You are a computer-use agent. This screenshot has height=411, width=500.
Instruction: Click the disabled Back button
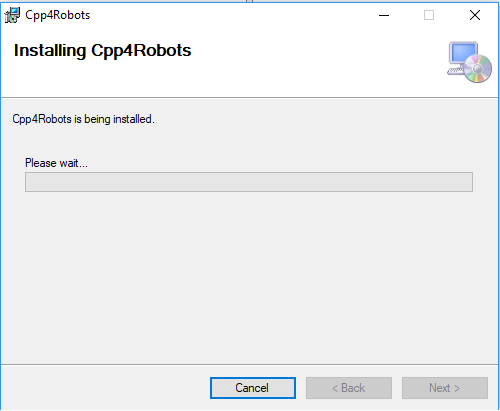(349, 388)
